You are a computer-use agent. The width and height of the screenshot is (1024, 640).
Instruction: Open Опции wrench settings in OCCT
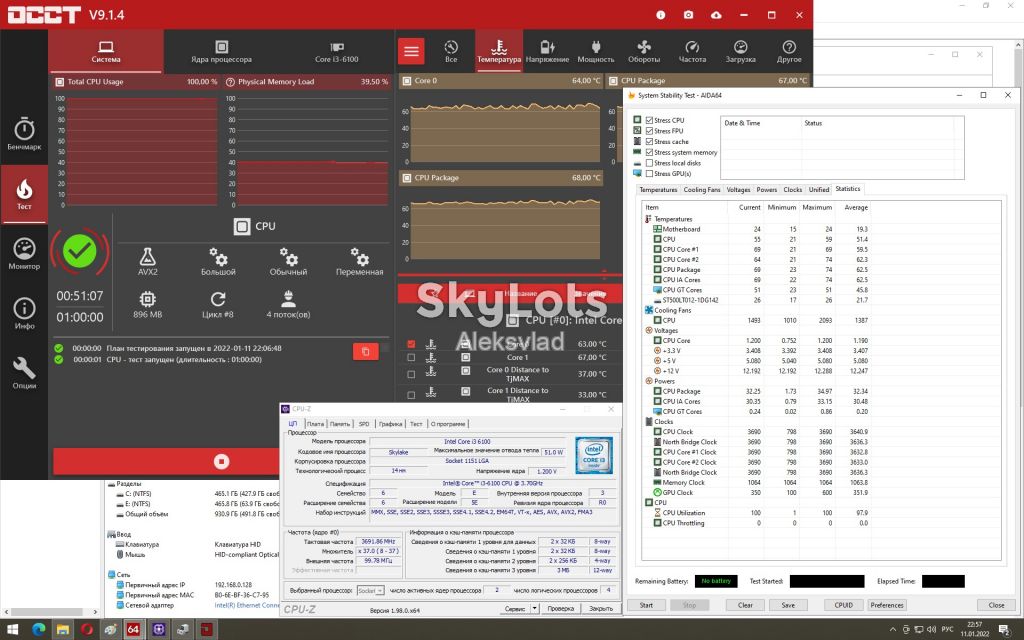pos(24,373)
